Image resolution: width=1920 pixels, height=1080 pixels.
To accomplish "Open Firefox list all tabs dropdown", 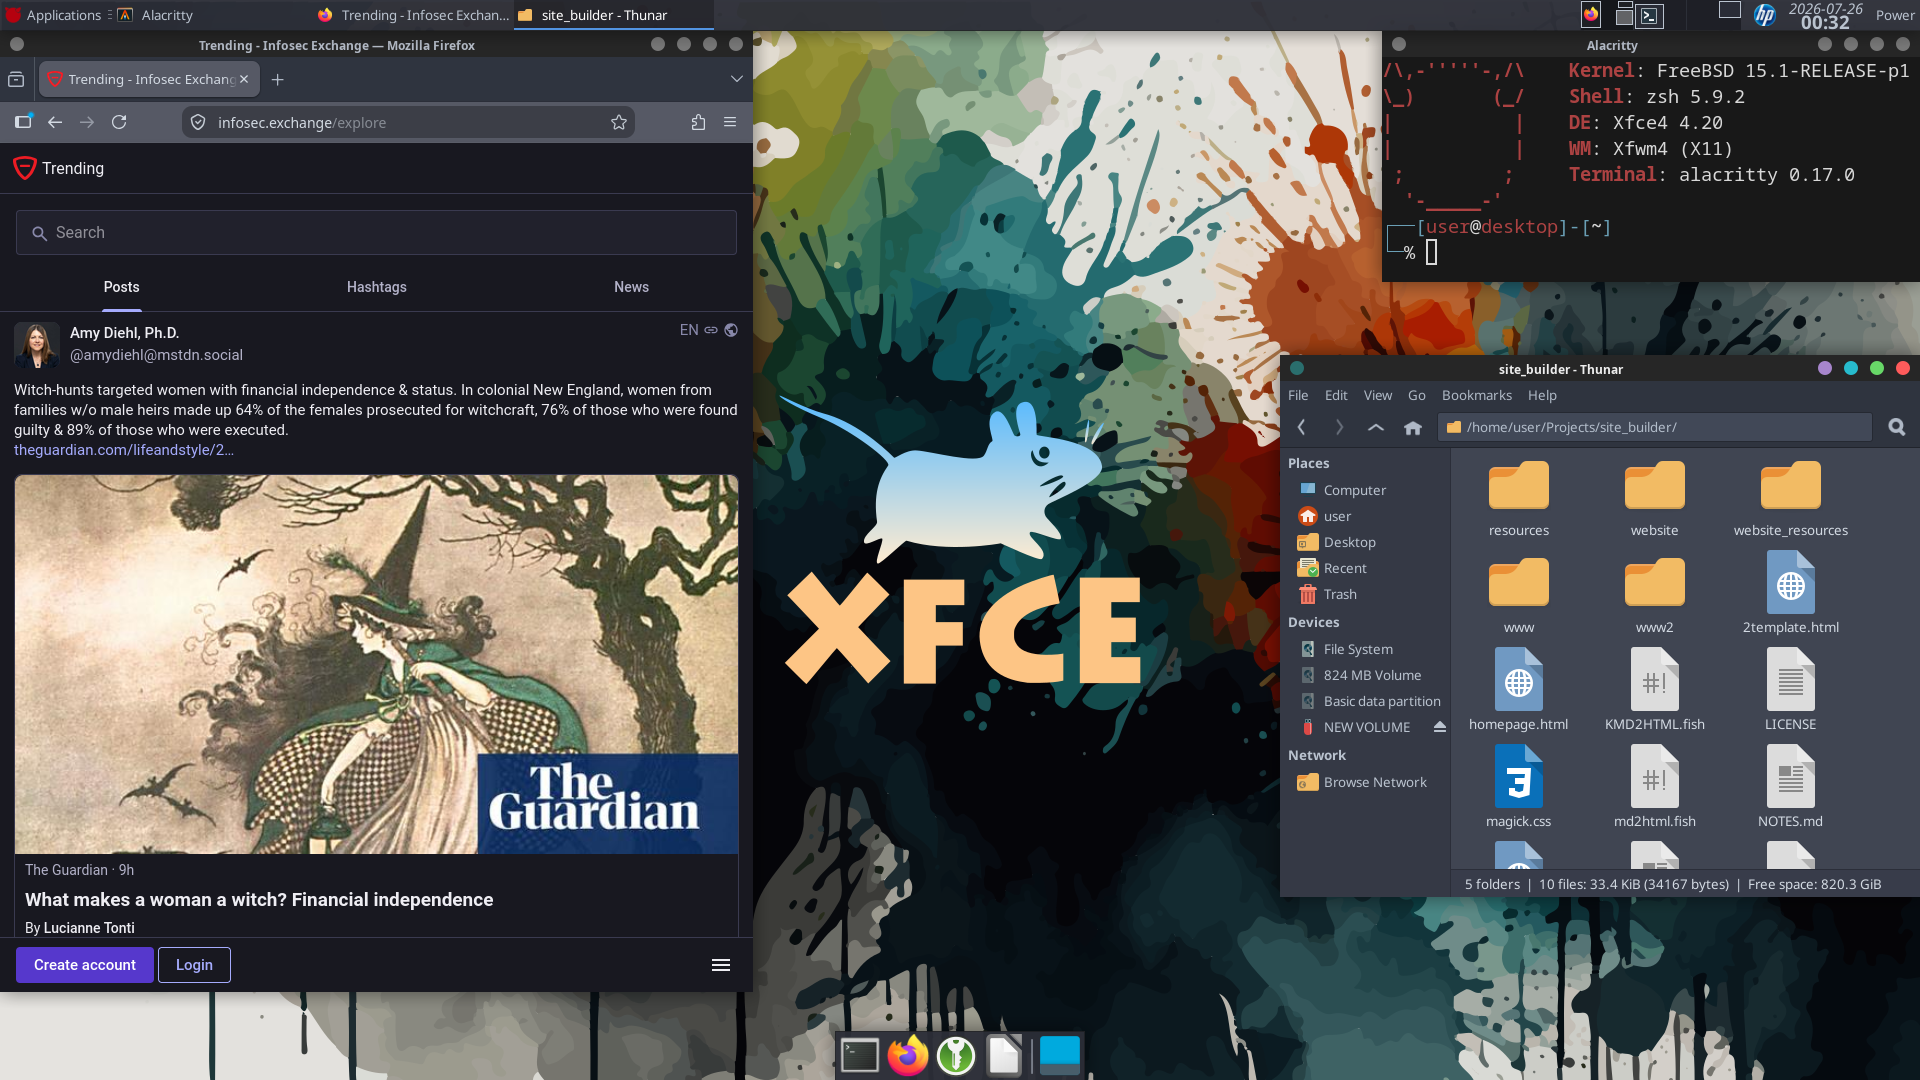I will pyautogui.click(x=737, y=79).
